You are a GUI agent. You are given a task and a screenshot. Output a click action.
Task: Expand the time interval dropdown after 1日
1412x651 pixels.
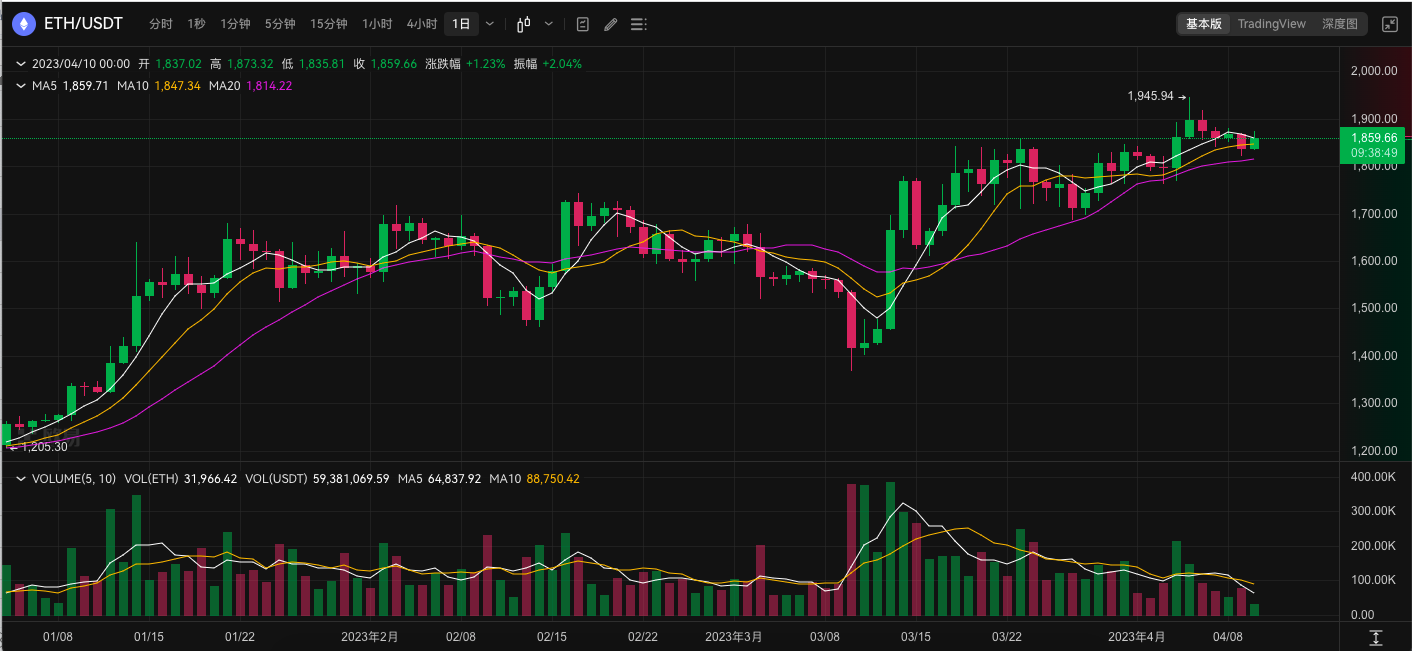489,24
